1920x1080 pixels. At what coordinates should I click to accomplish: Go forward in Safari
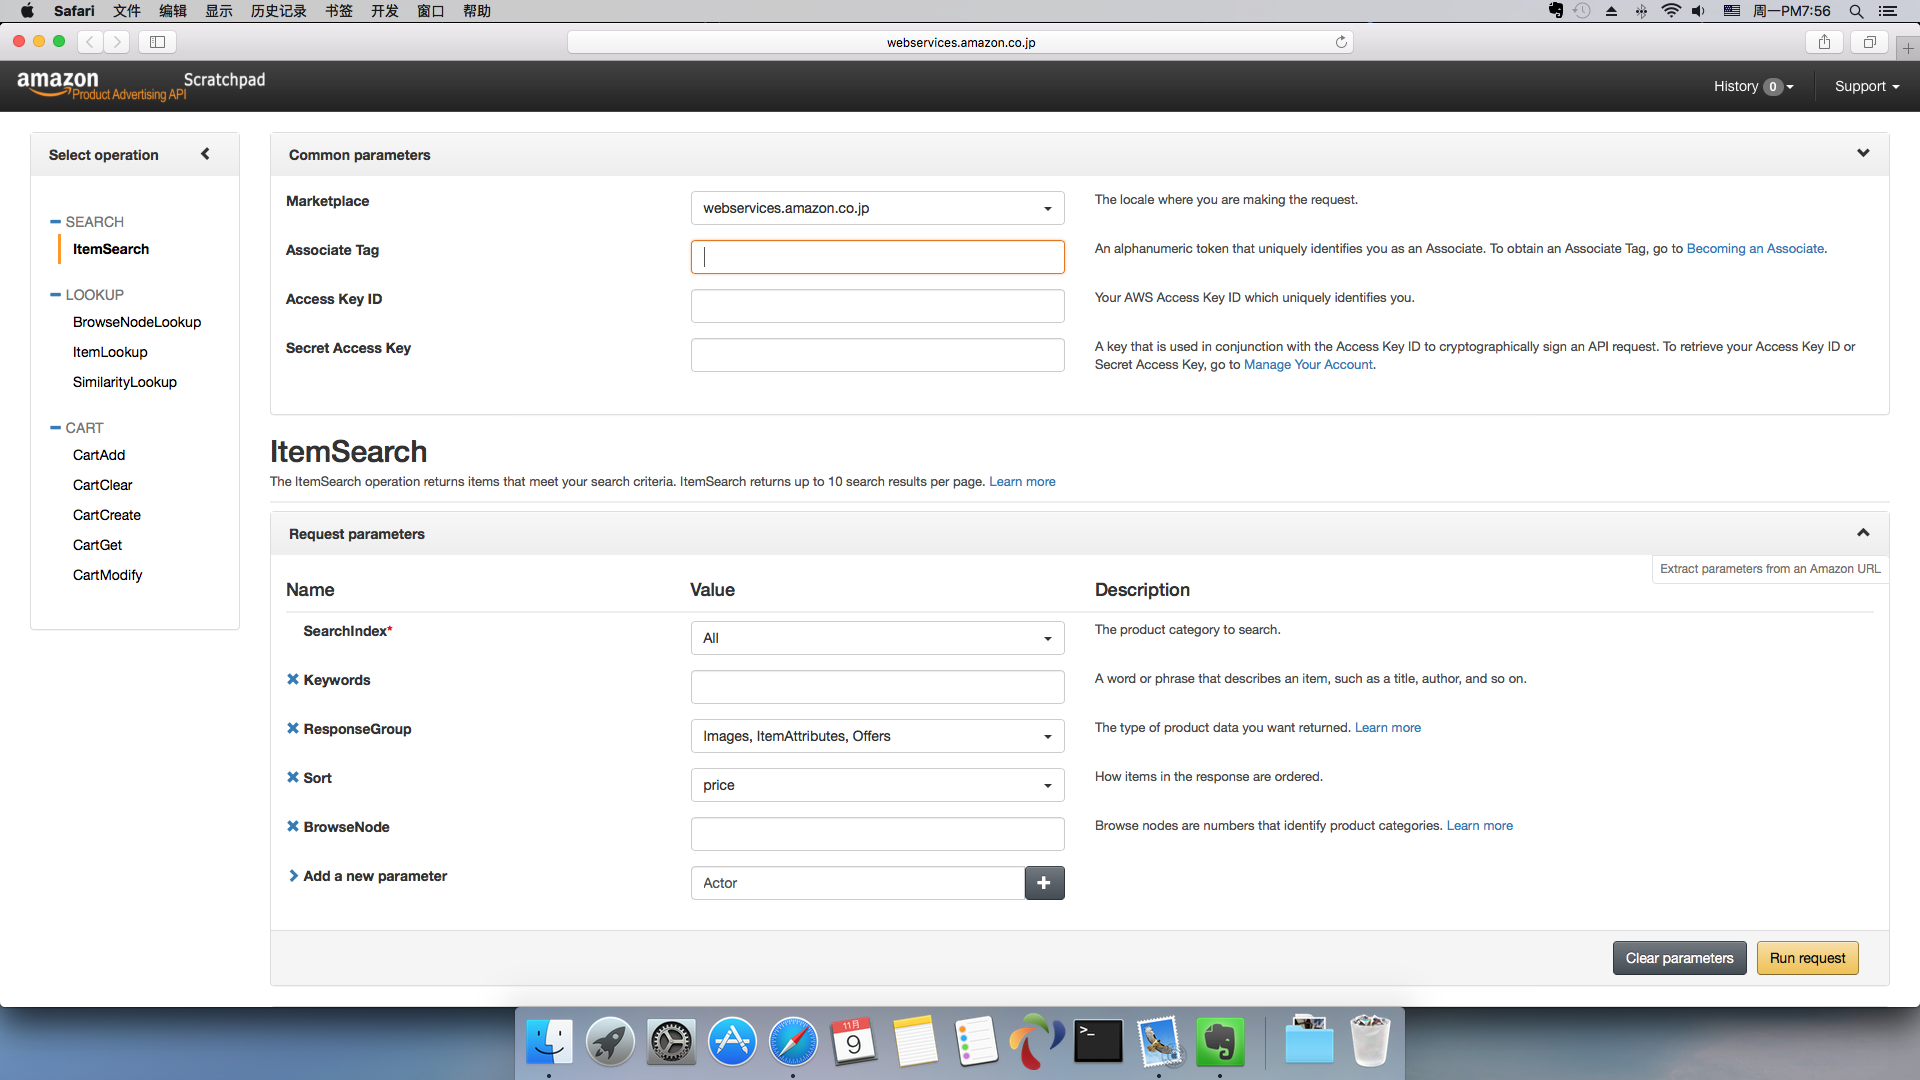118,42
